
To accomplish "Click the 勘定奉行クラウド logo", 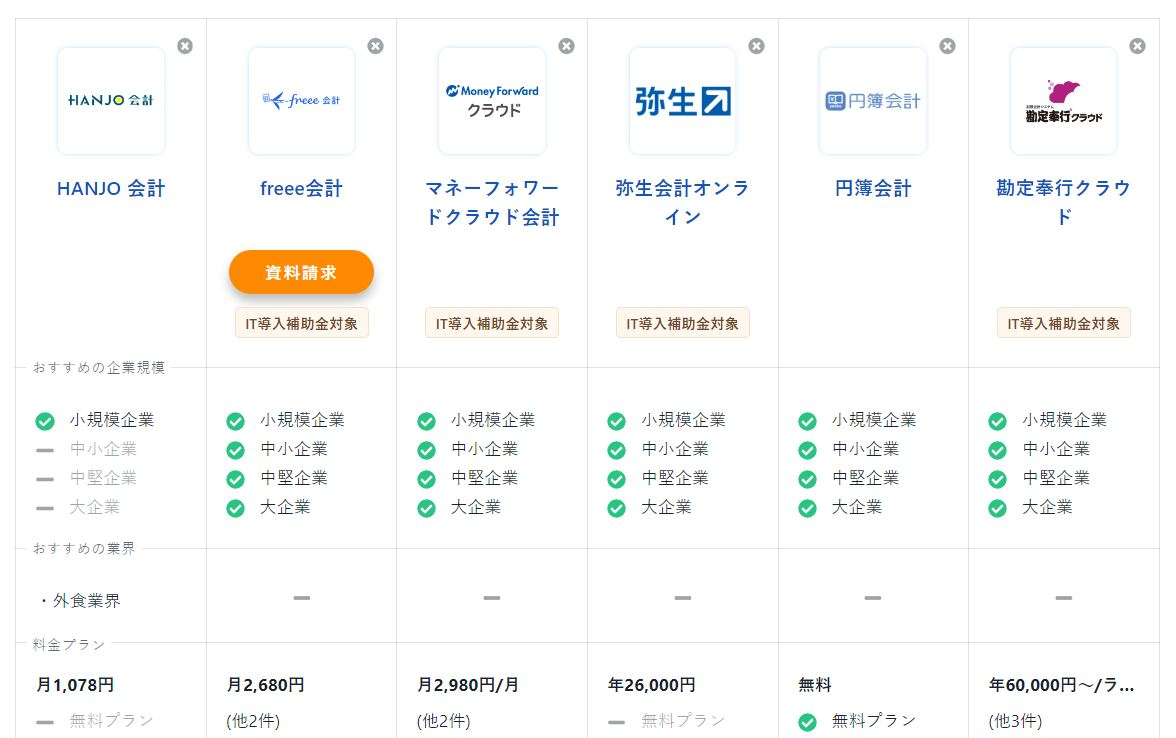I will (x=1063, y=101).
